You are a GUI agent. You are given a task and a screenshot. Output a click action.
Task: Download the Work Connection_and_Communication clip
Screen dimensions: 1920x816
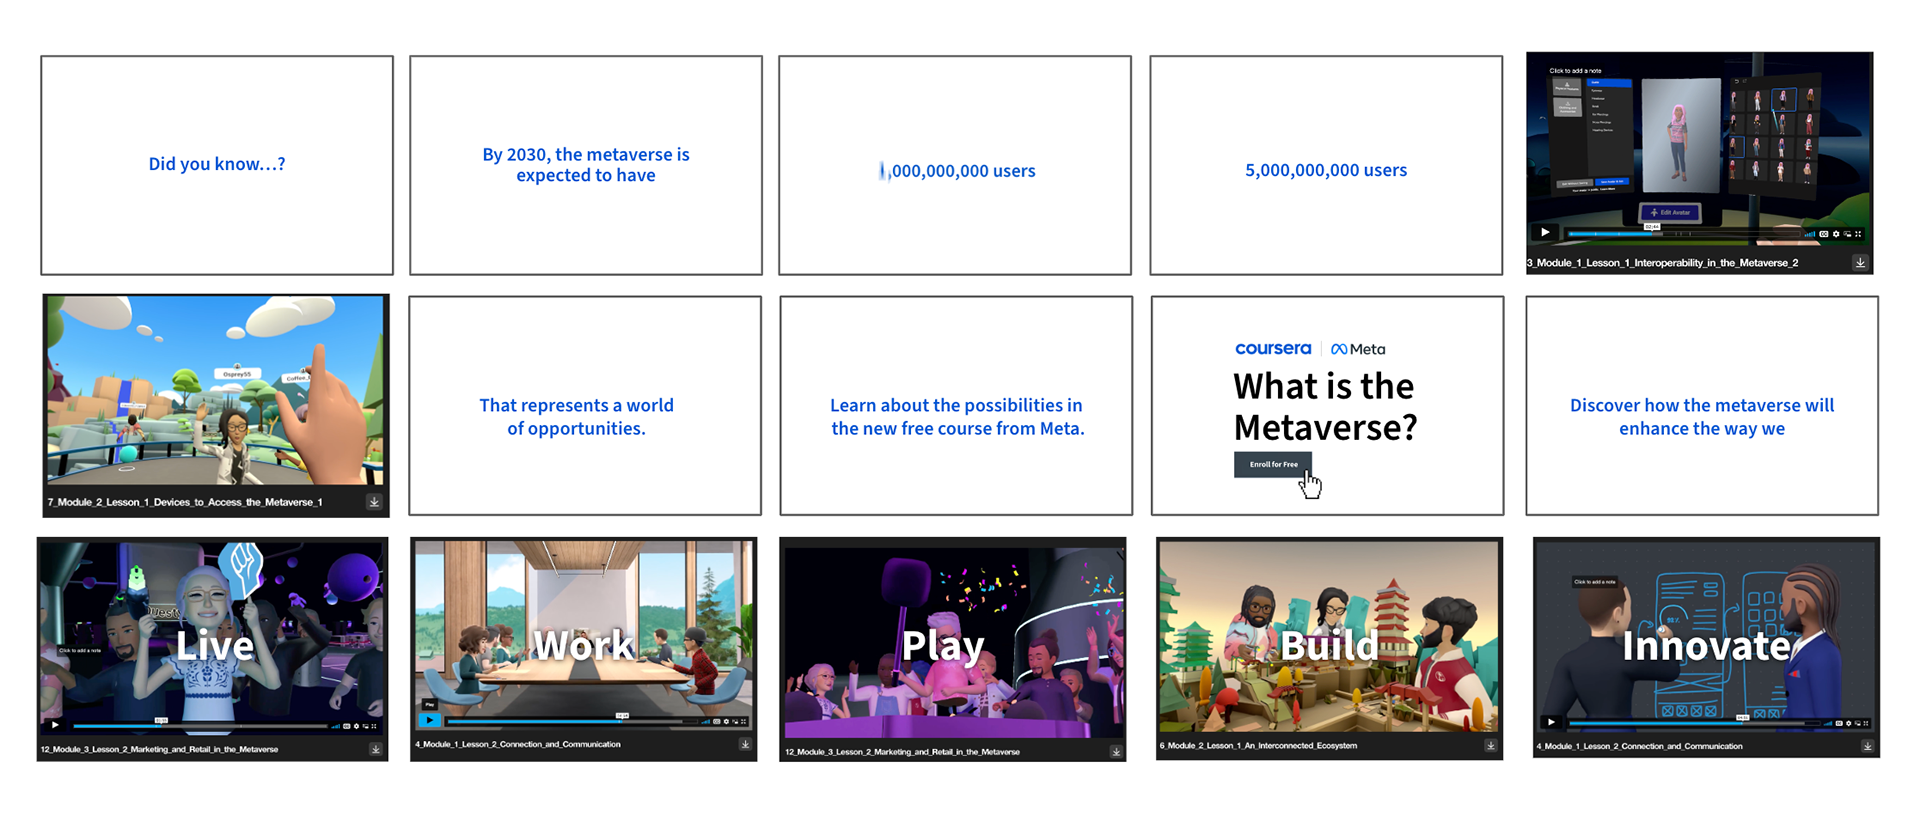point(745,744)
